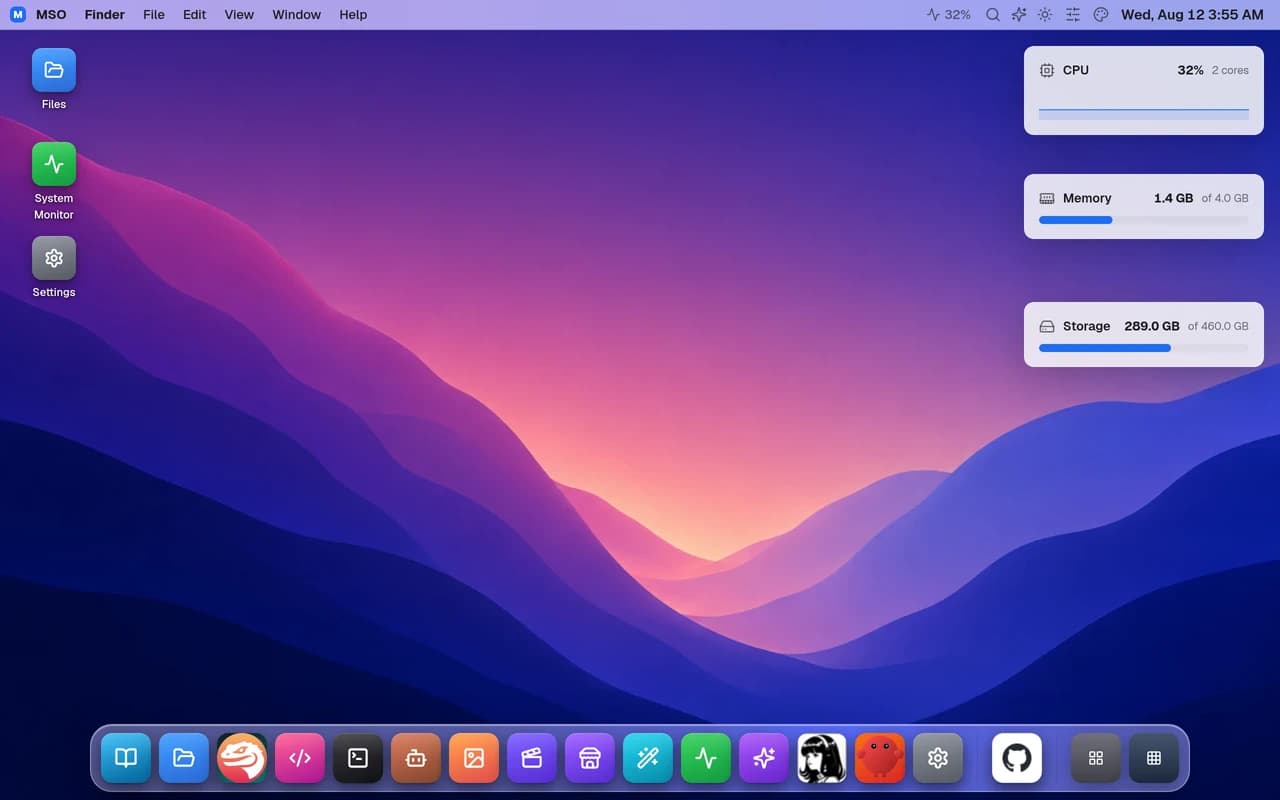Click the palette theme icon in menu bar

(x=1101, y=15)
